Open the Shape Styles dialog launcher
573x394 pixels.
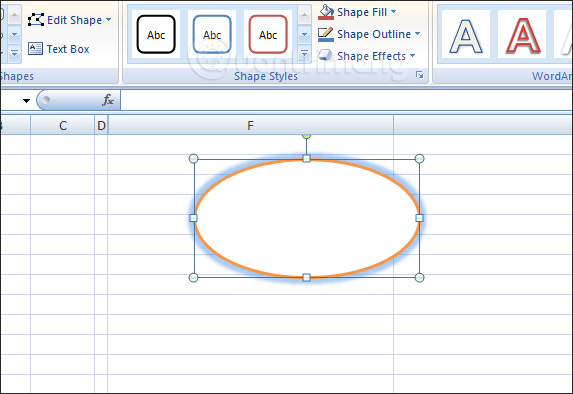click(x=420, y=75)
